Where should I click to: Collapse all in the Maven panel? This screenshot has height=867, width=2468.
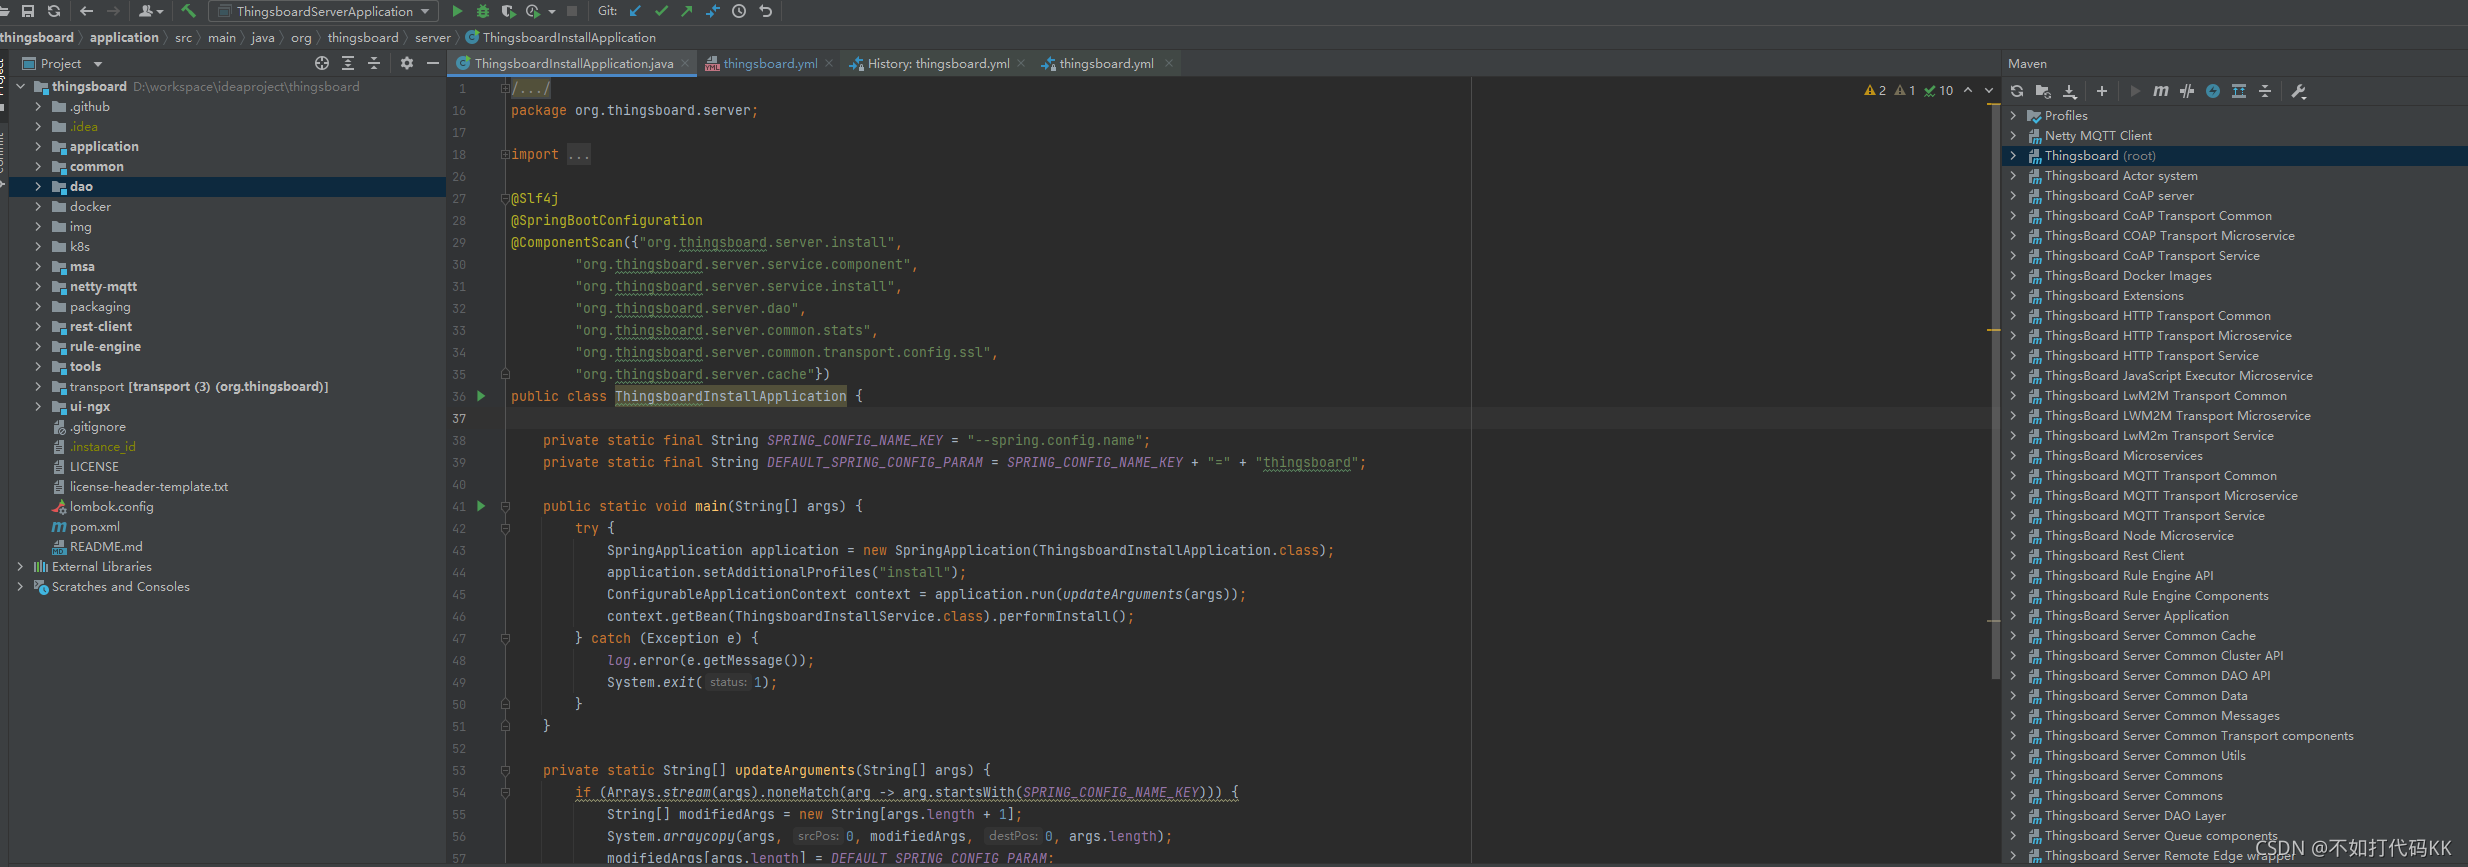[2265, 91]
